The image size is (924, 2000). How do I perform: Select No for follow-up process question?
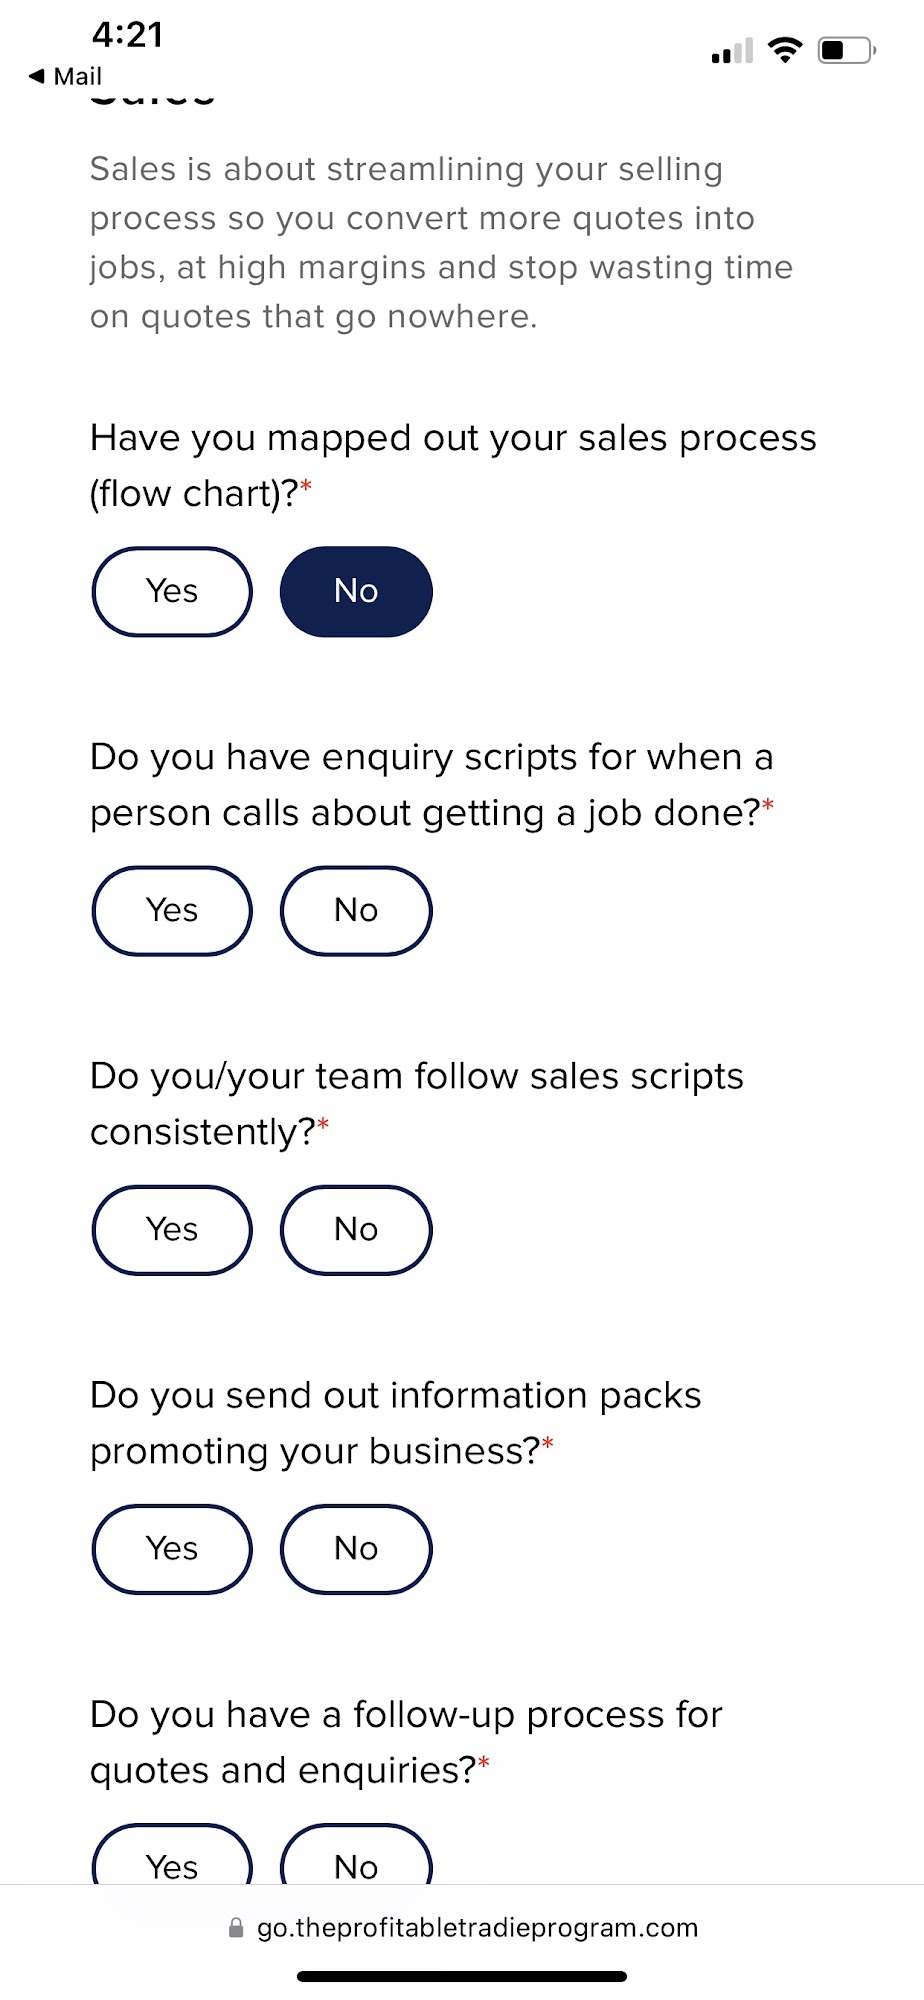(356, 1862)
